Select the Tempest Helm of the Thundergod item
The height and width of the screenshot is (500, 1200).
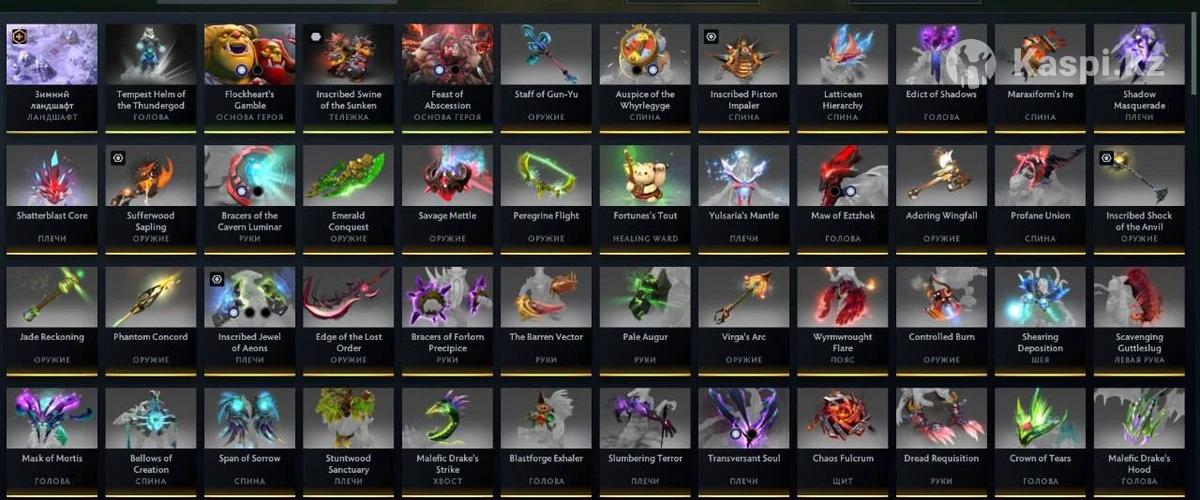(151, 73)
